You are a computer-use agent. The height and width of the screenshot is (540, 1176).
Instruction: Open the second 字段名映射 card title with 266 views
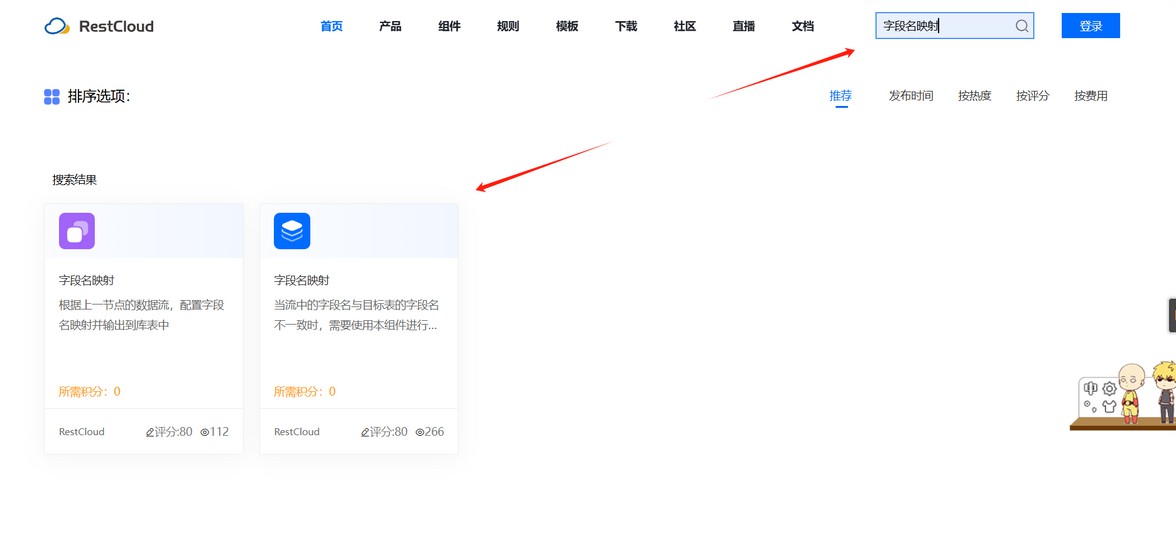[302, 280]
